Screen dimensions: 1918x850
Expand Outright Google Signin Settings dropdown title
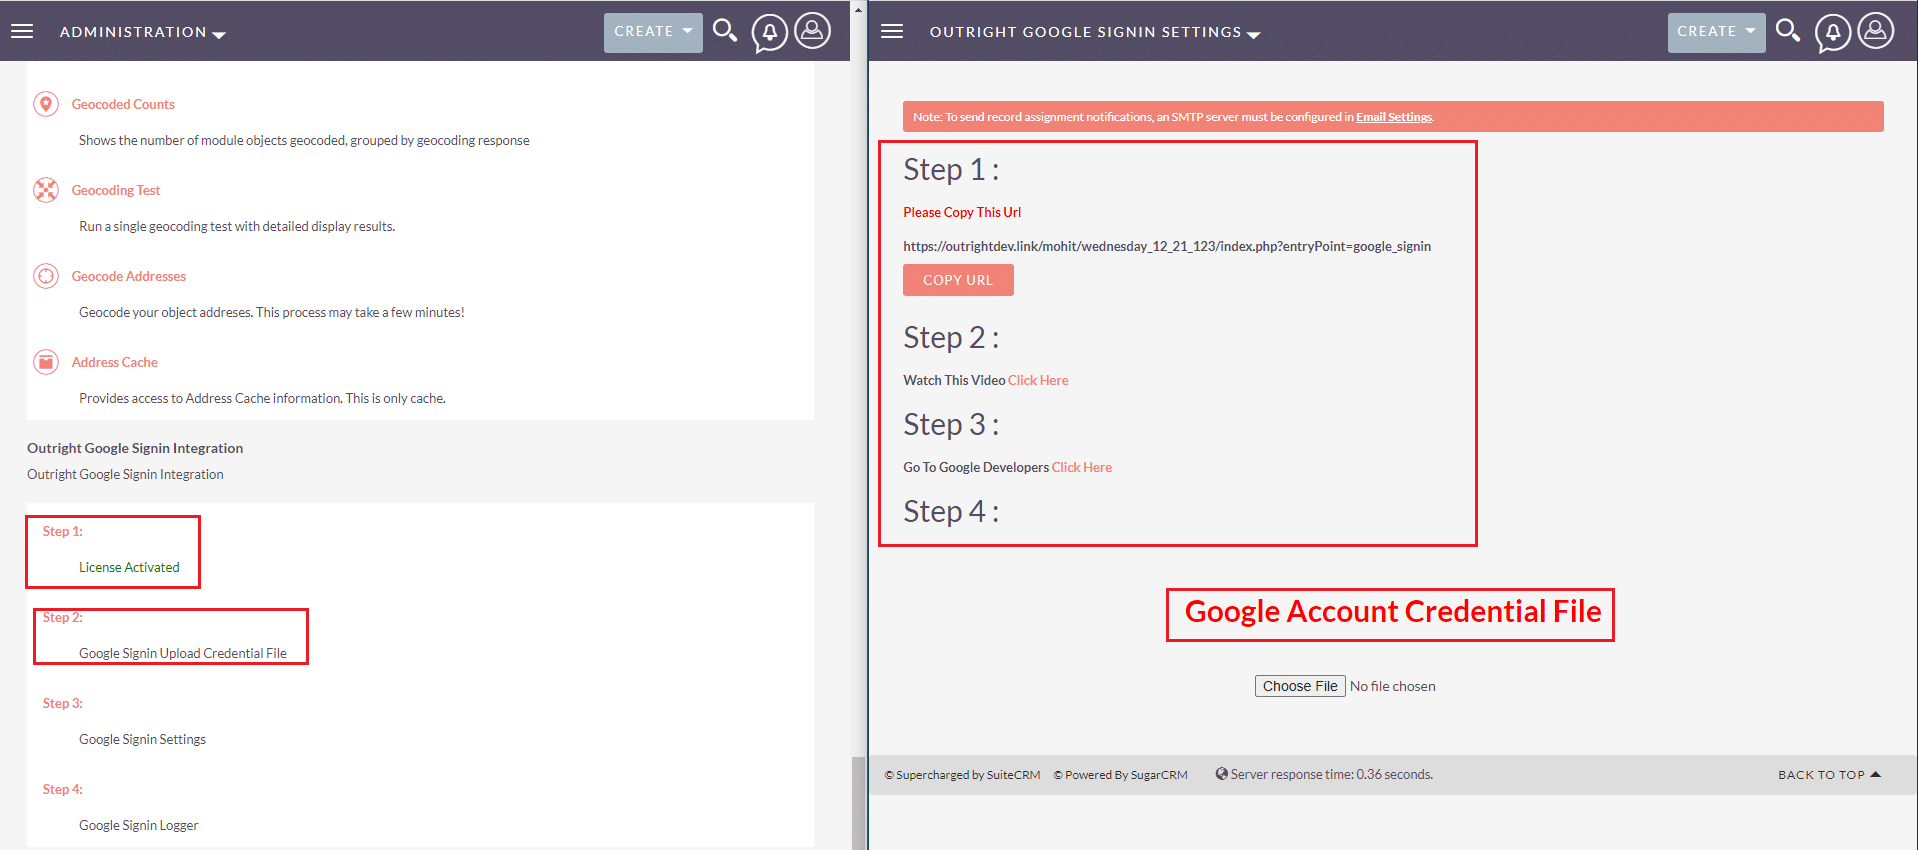tap(1095, 32)
